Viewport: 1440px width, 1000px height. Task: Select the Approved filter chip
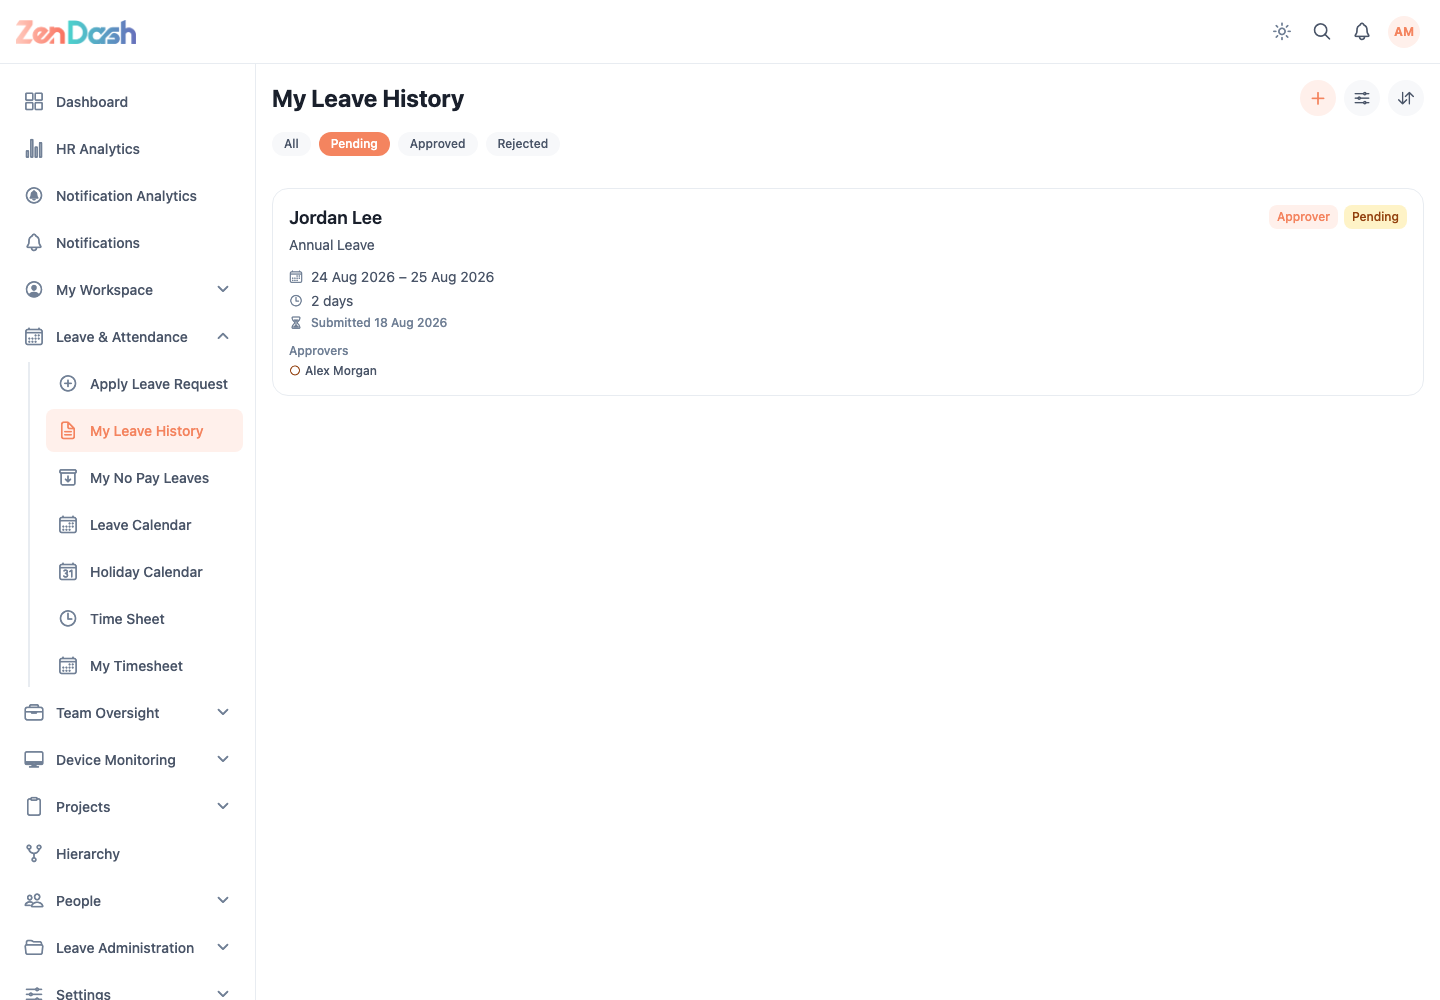(x=437, y=144)
